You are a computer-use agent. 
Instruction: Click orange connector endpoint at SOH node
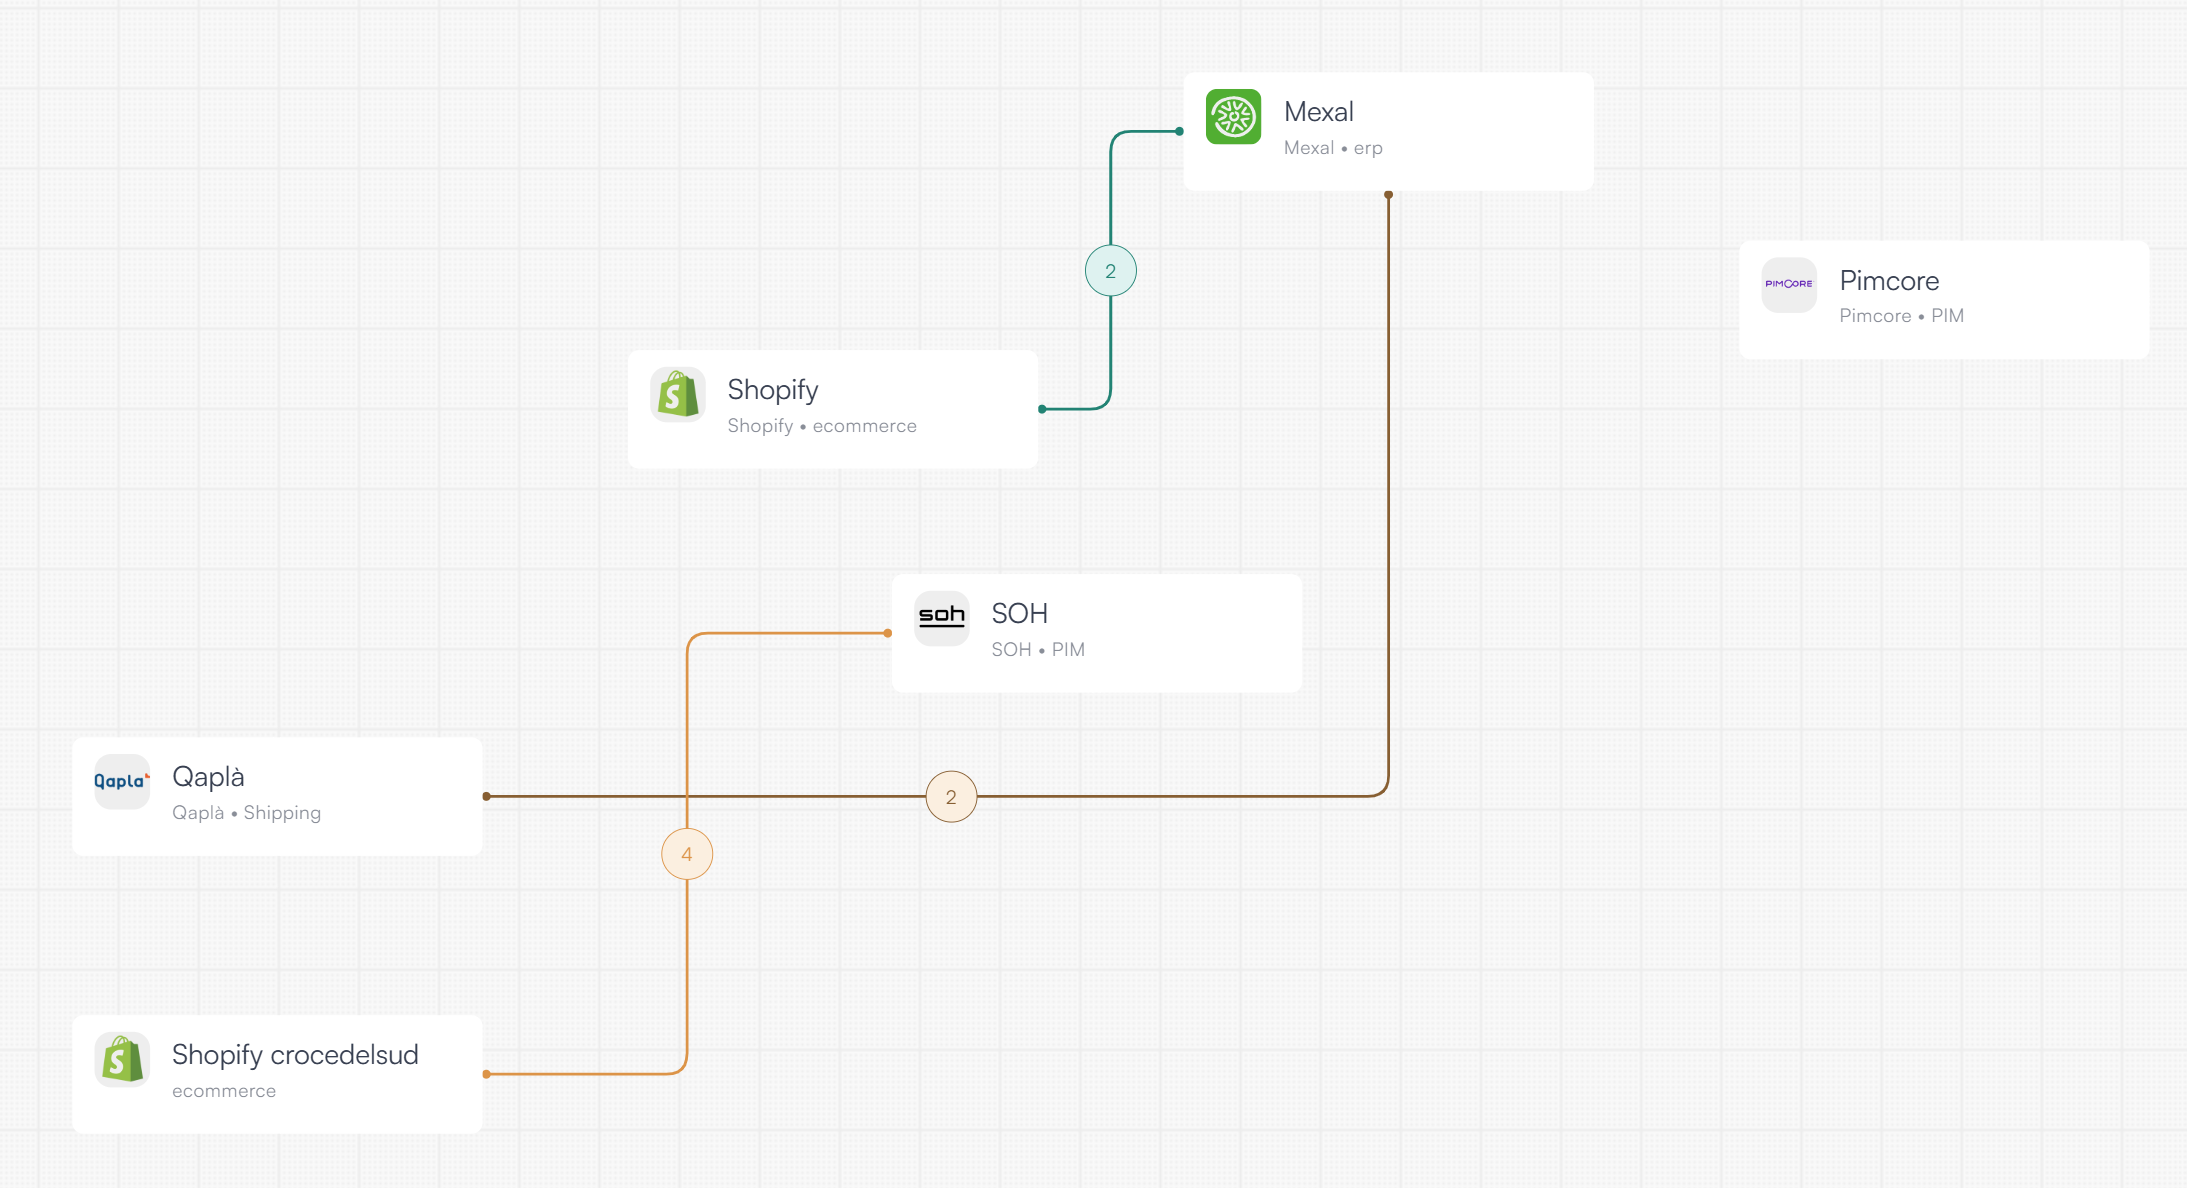point(888,633)
